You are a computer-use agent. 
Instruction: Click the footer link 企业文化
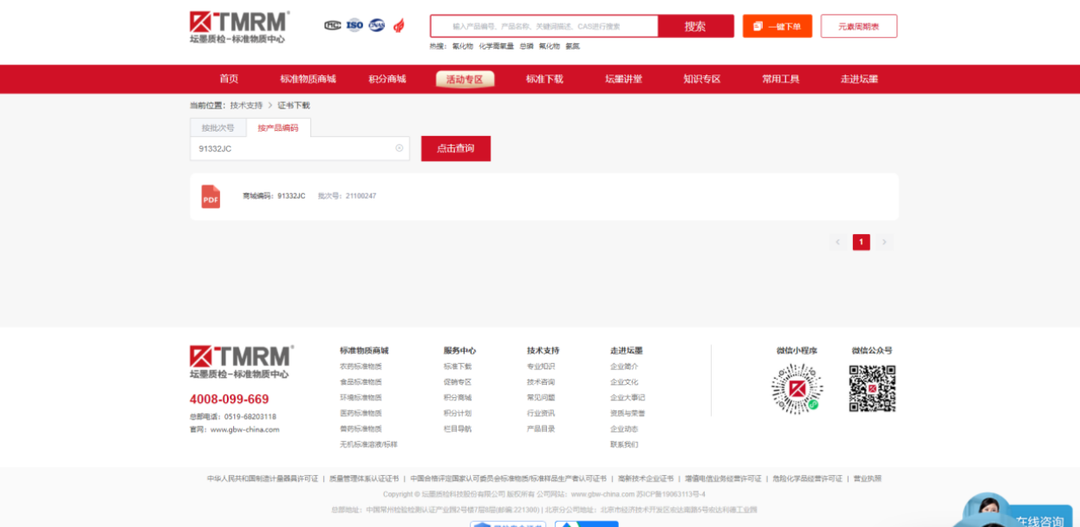624,382
